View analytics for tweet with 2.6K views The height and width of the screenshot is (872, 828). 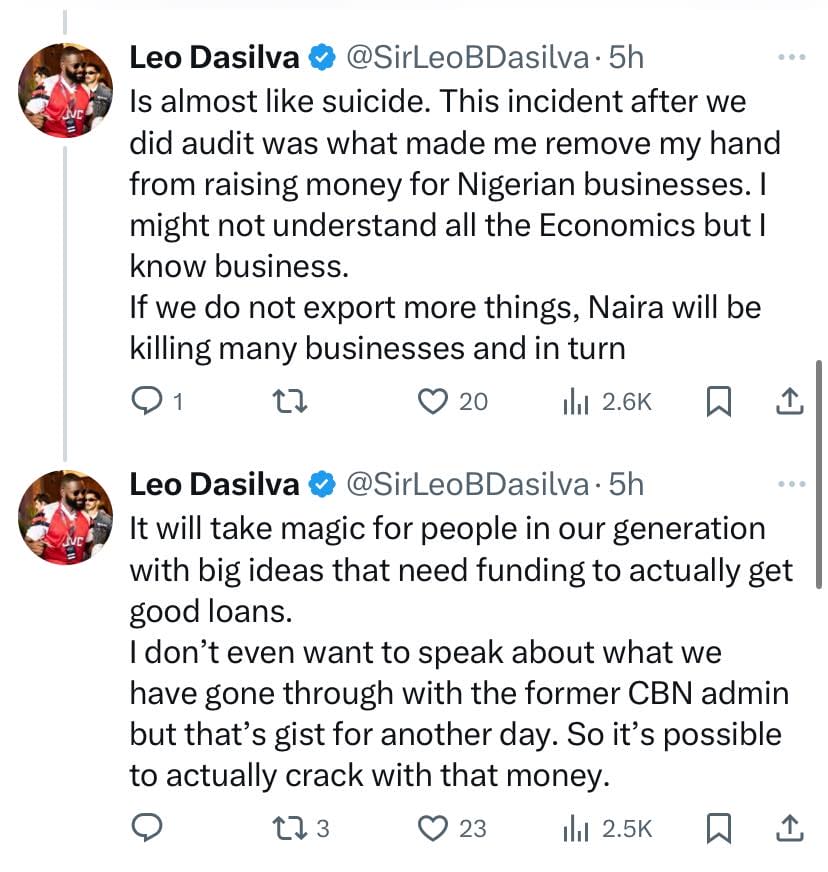(577, 401)
